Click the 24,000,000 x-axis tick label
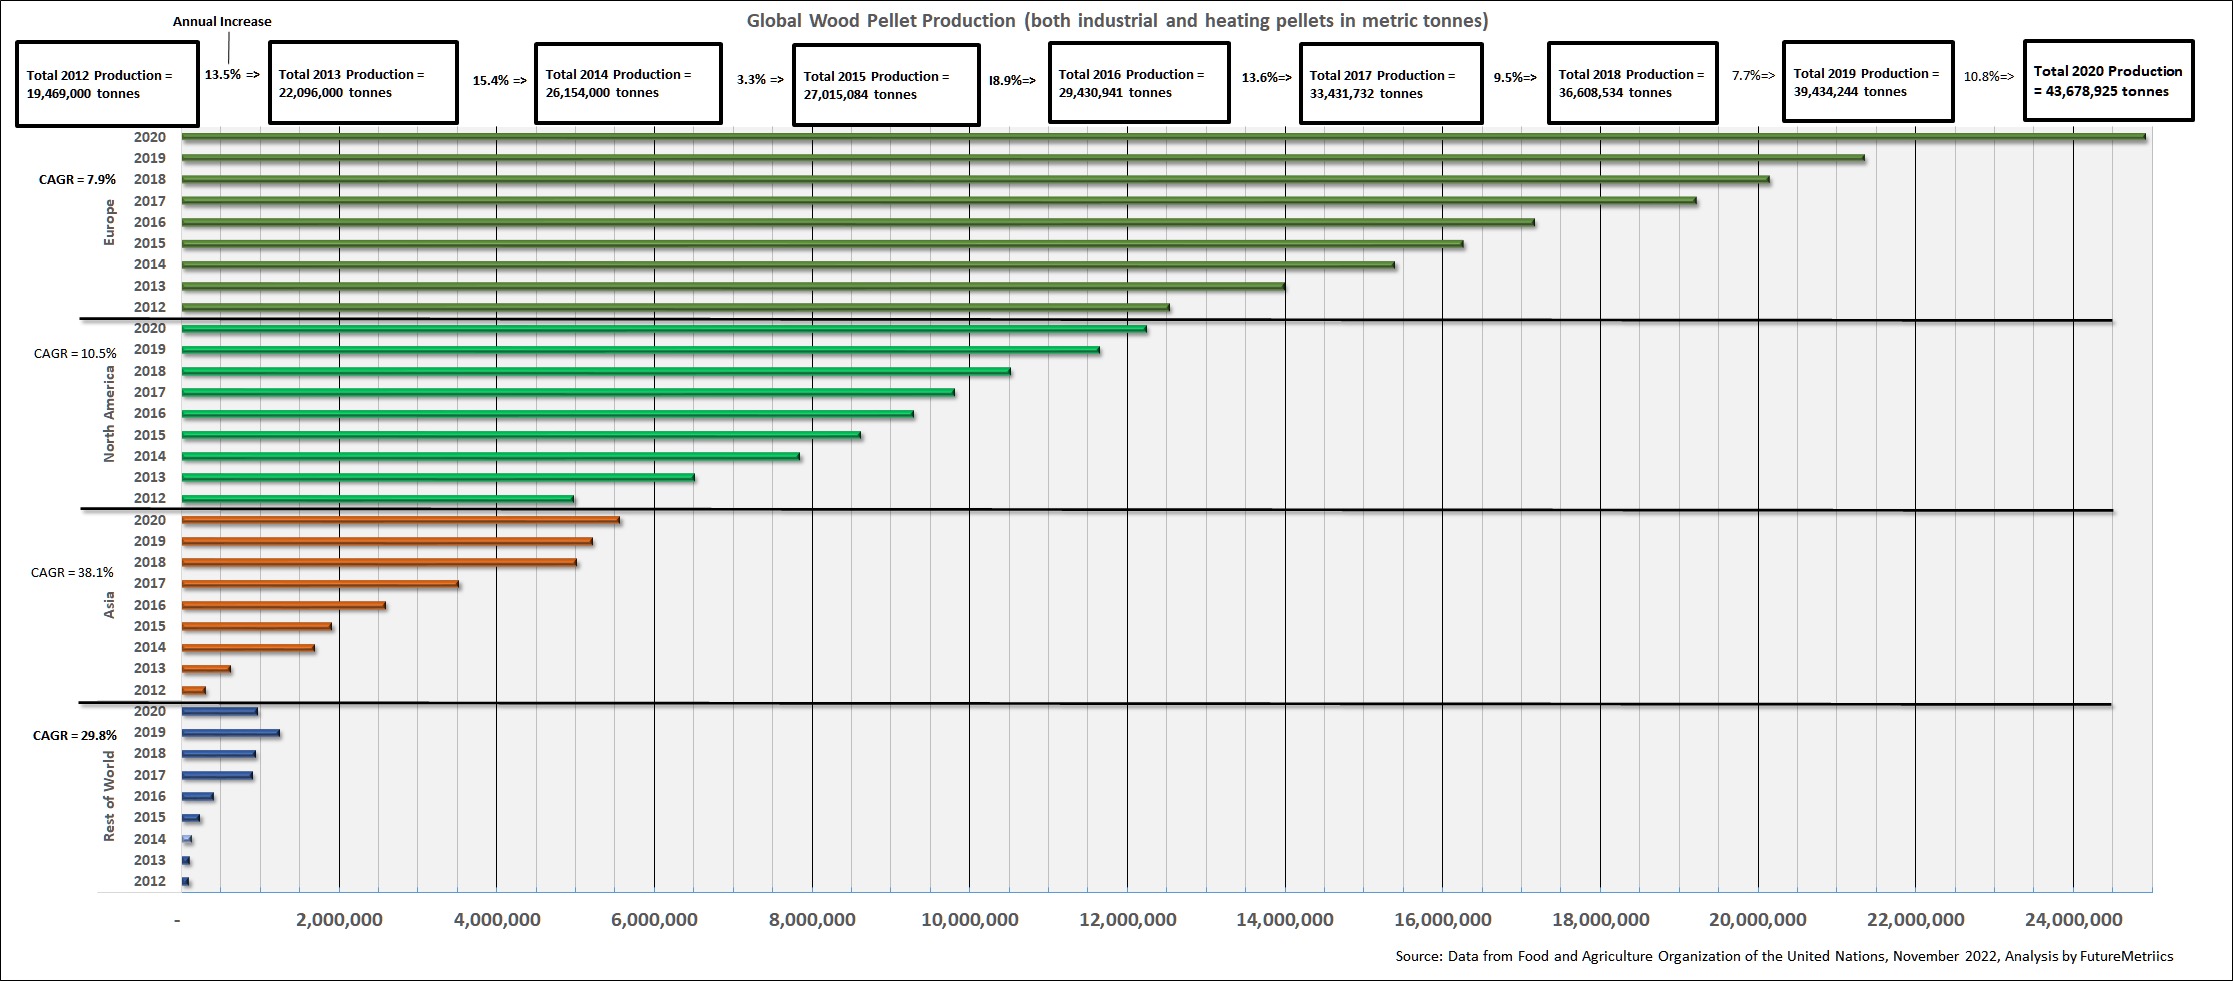Screen dimensions: 2233x981 pos(2072,920)
